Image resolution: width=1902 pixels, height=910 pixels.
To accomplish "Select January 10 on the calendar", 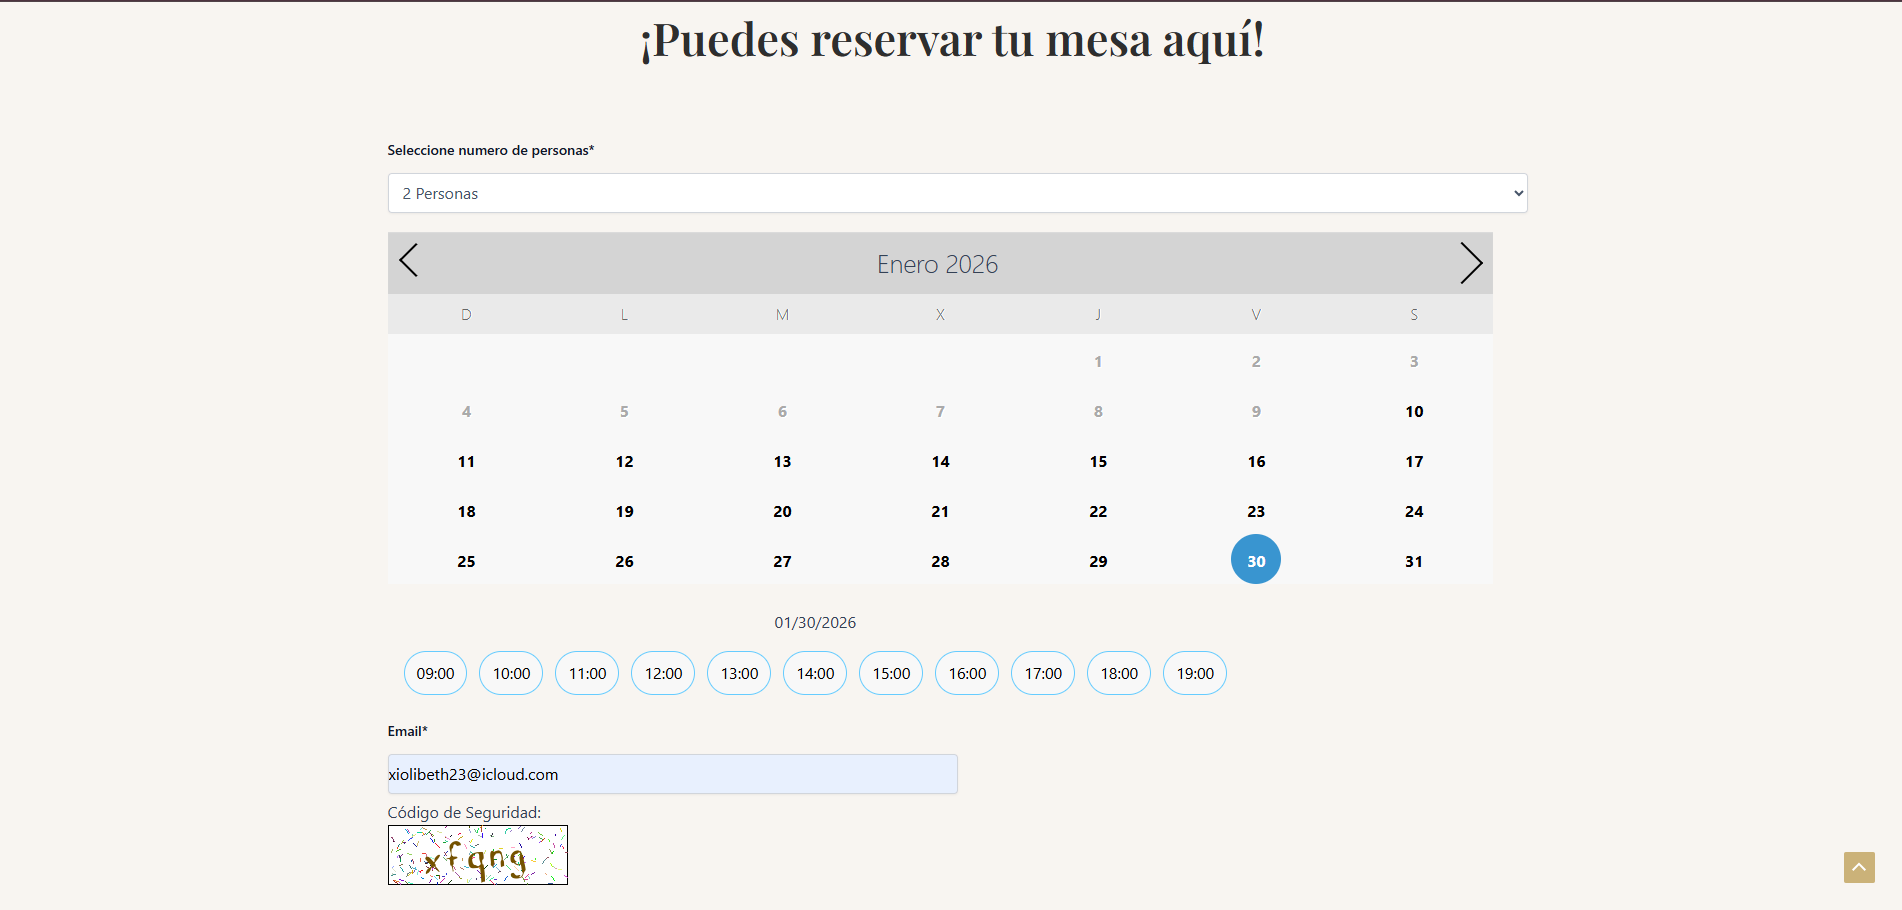I will [x=1413, y=411].
